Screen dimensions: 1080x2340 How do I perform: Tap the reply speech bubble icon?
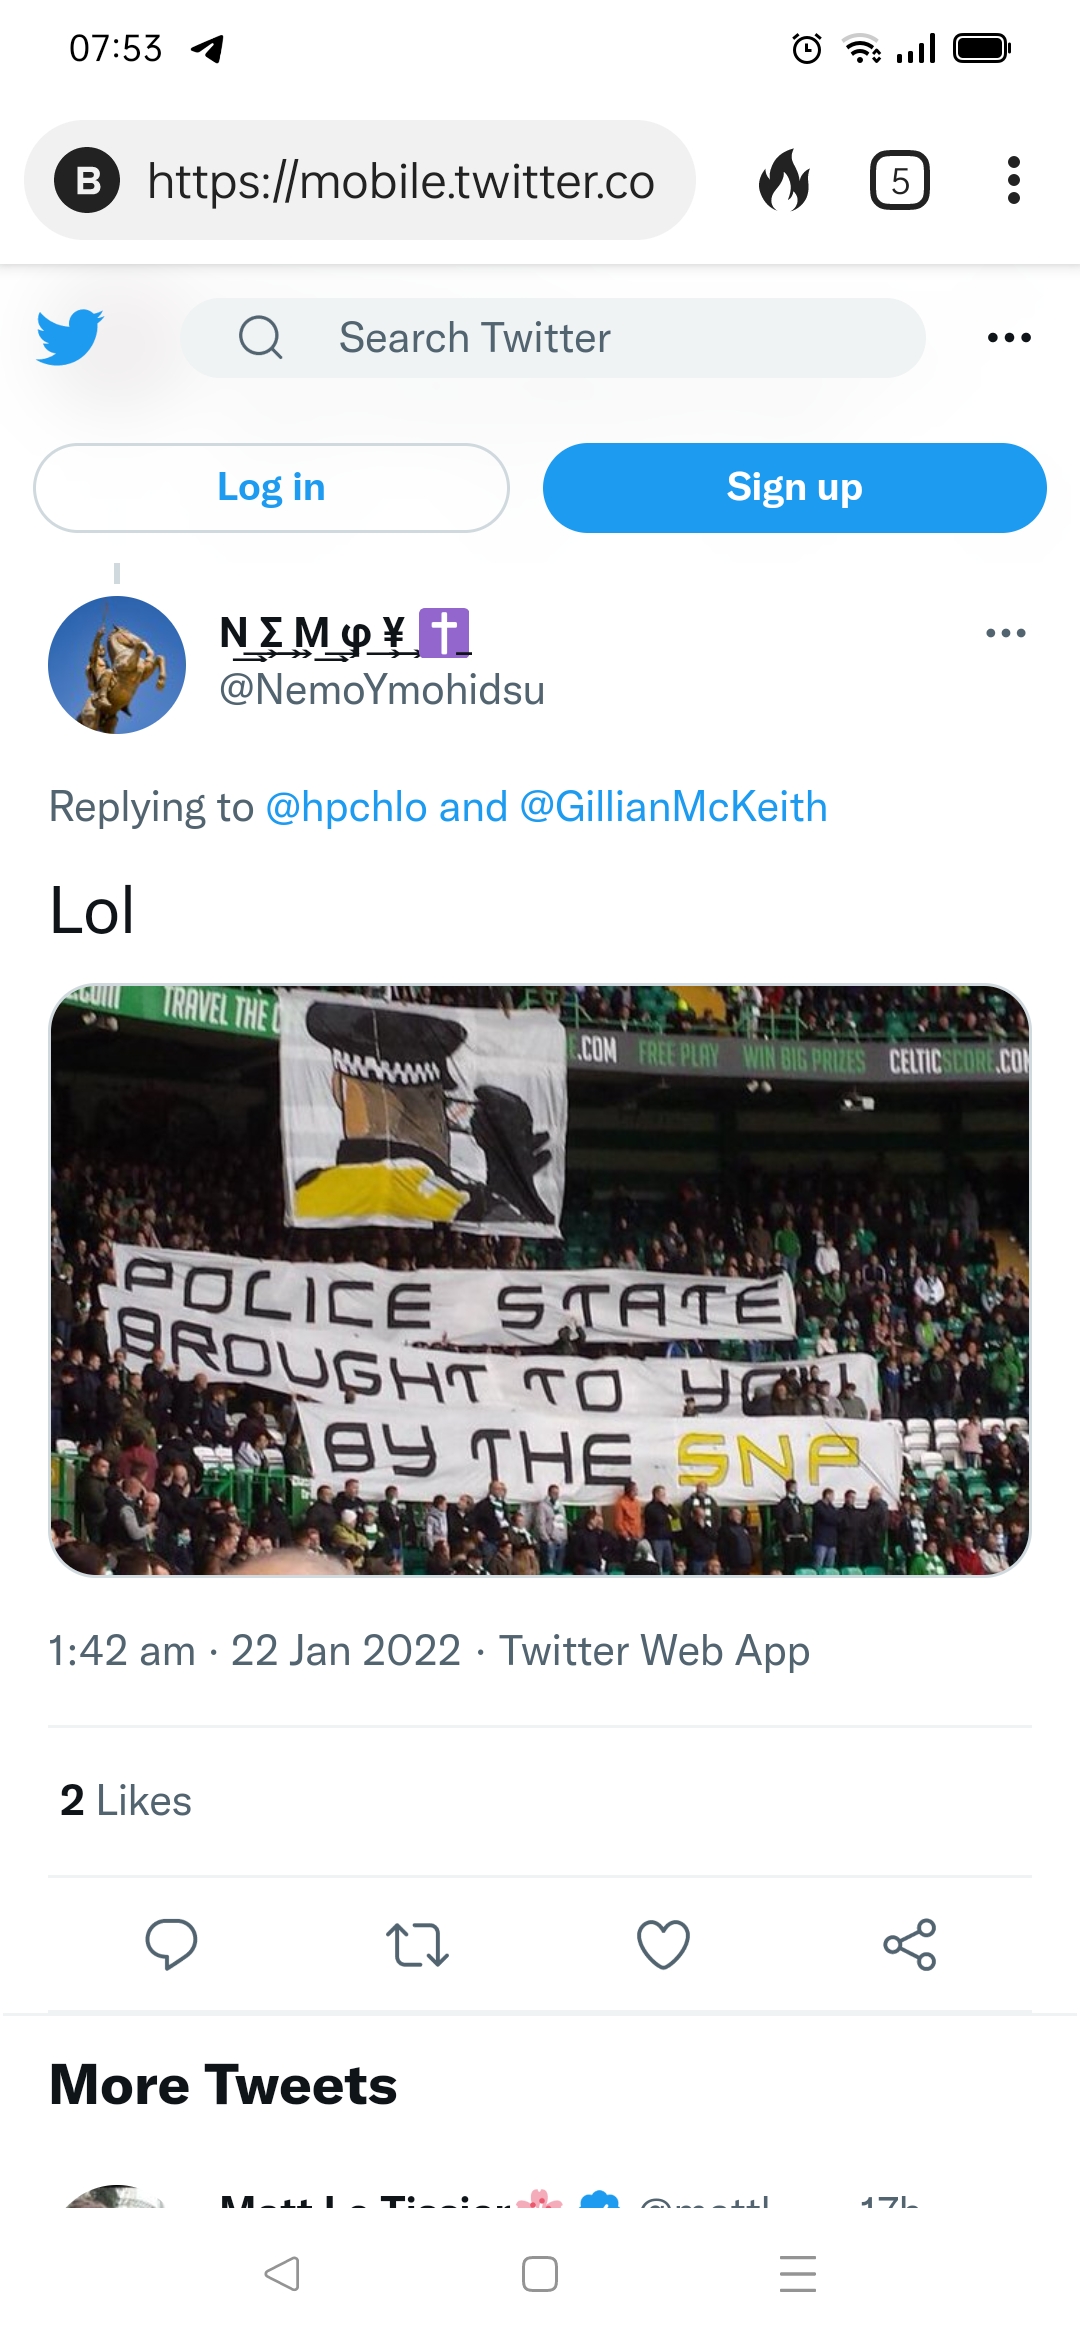[x=171, y=1944]
